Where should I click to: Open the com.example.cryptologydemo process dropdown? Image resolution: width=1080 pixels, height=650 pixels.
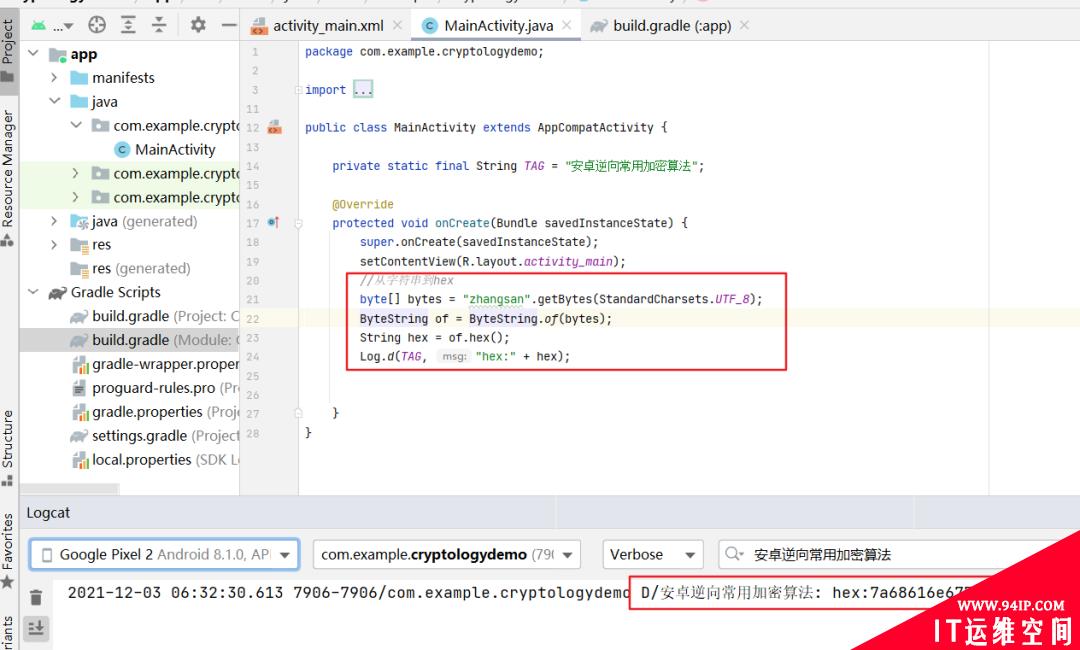[446, 554]
